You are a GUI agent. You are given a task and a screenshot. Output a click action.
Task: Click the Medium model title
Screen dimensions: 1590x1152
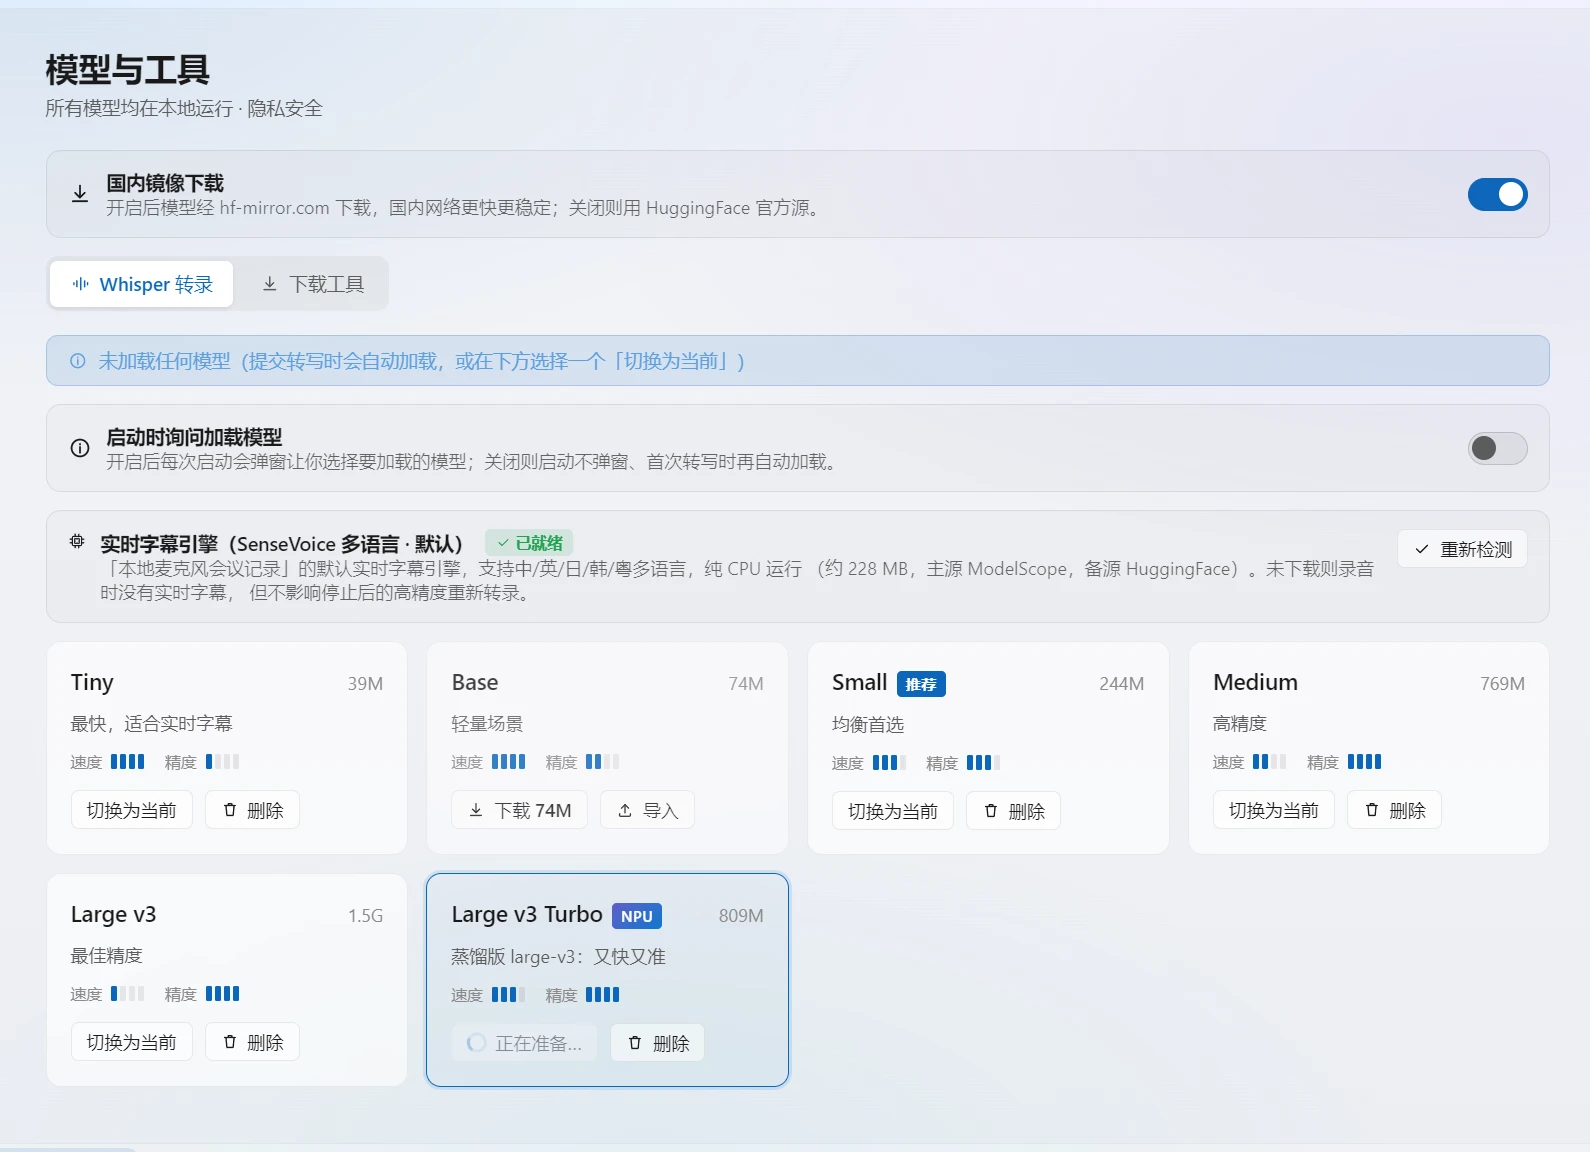point(1255,683)
